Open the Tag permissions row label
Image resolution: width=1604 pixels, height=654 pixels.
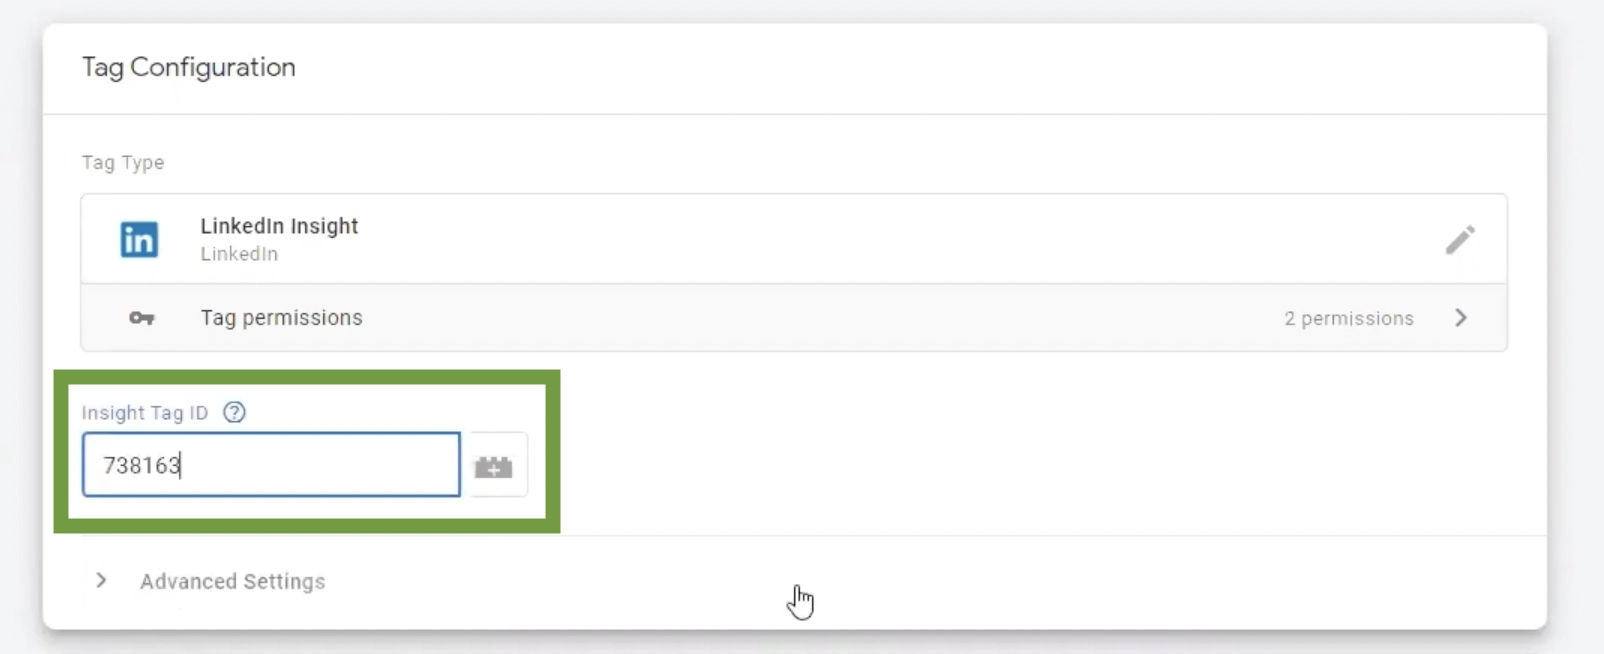(281, 318)
